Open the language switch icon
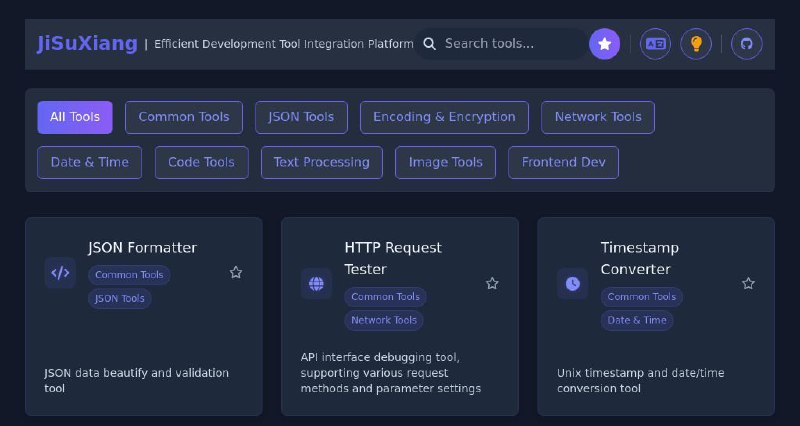 (655, 44)
